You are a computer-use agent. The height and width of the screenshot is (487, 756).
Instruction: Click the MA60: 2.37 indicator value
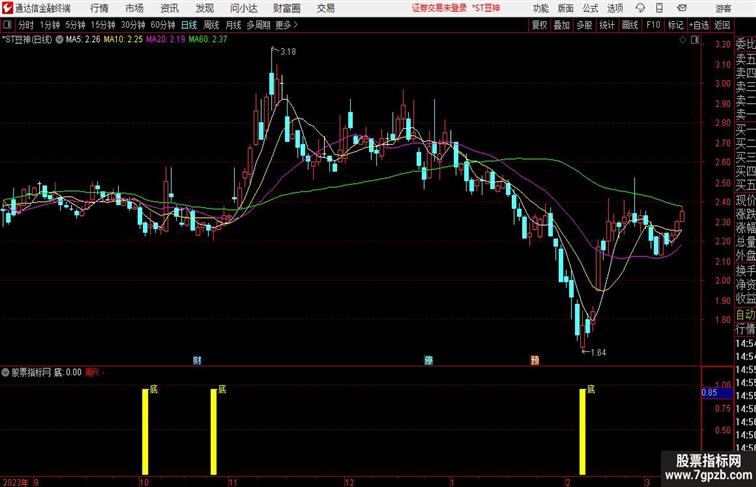208,40
